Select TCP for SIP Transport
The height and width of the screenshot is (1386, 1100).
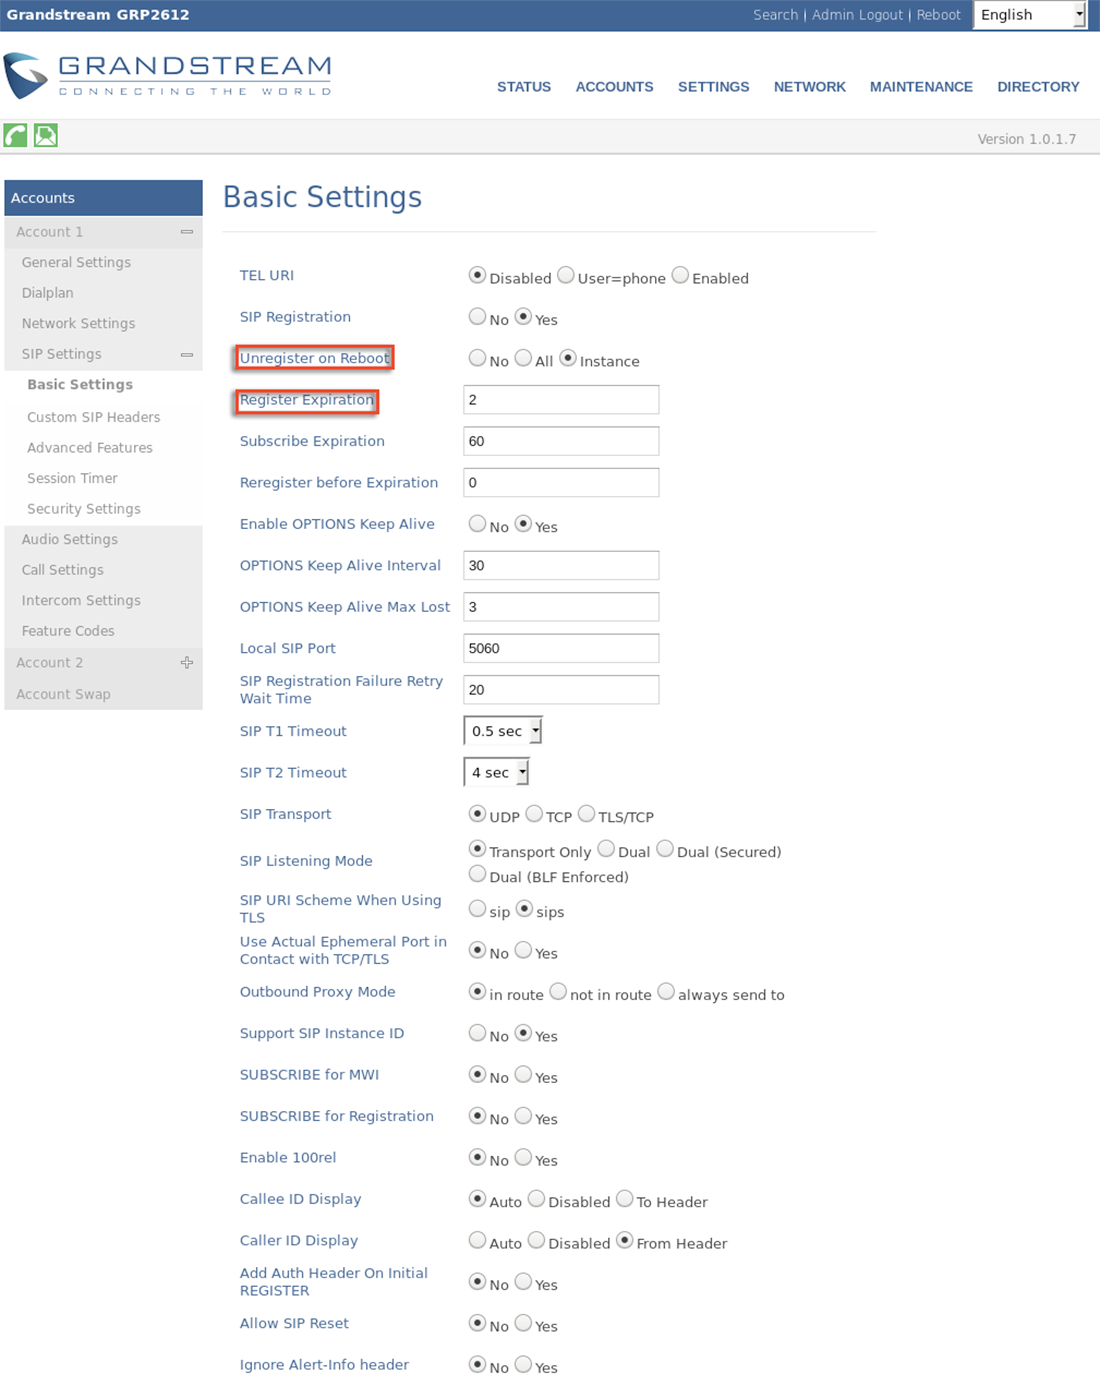[534, 814]
